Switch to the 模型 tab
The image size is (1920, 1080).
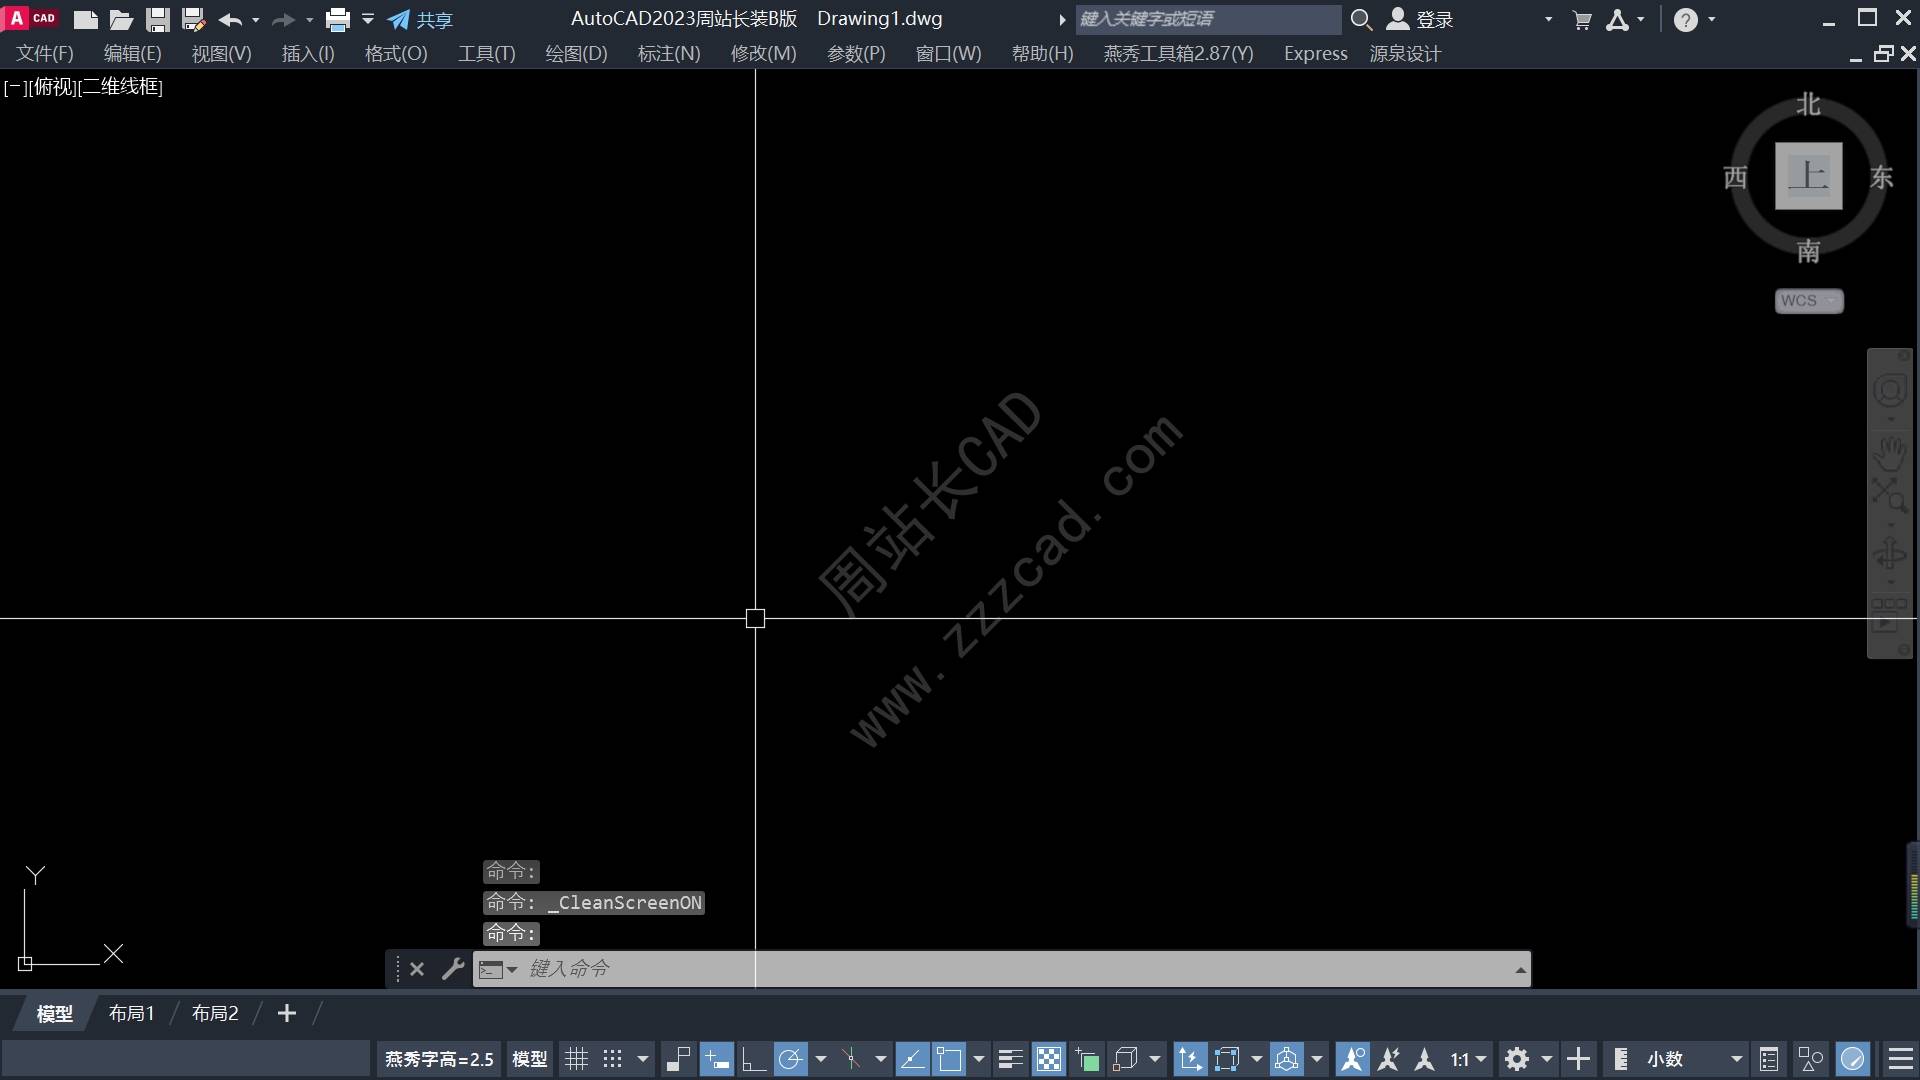click(x=54, y=1014)
